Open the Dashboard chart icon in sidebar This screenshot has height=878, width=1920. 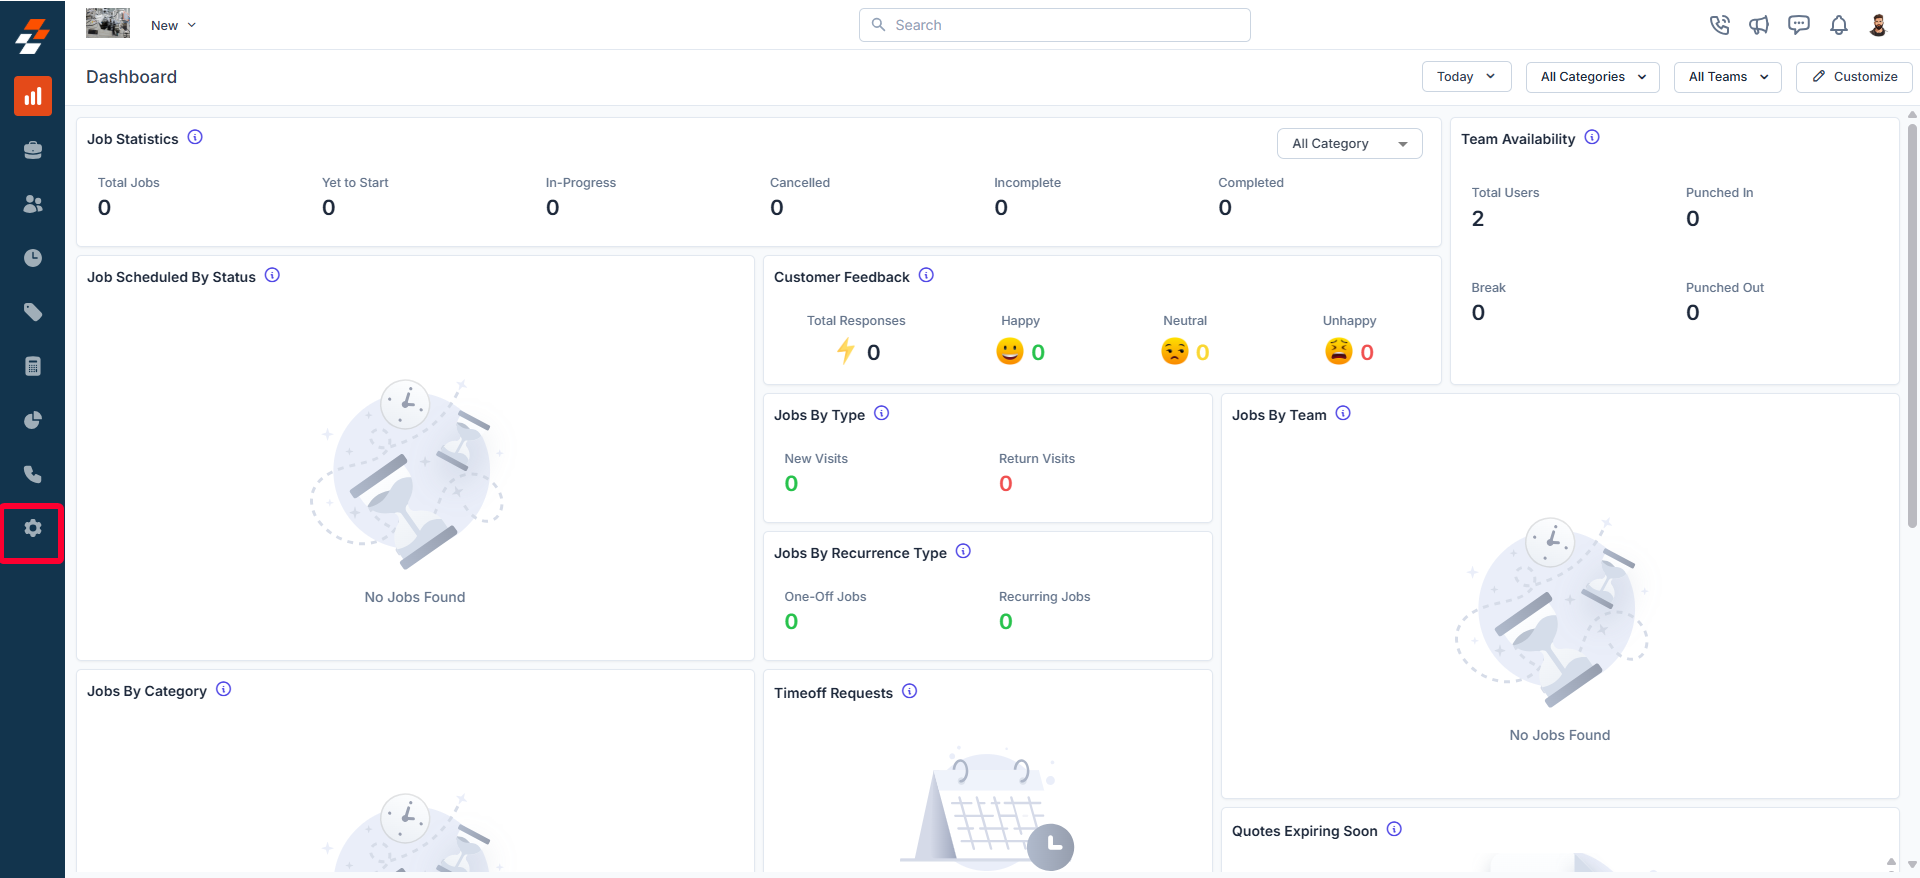[33, 96]
